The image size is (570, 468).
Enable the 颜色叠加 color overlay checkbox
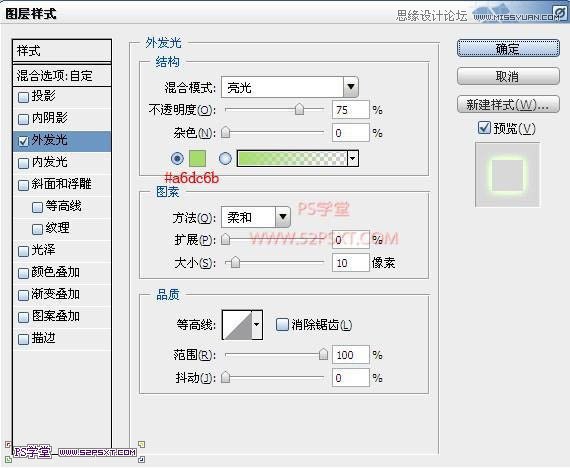click(x=23, y=273)
